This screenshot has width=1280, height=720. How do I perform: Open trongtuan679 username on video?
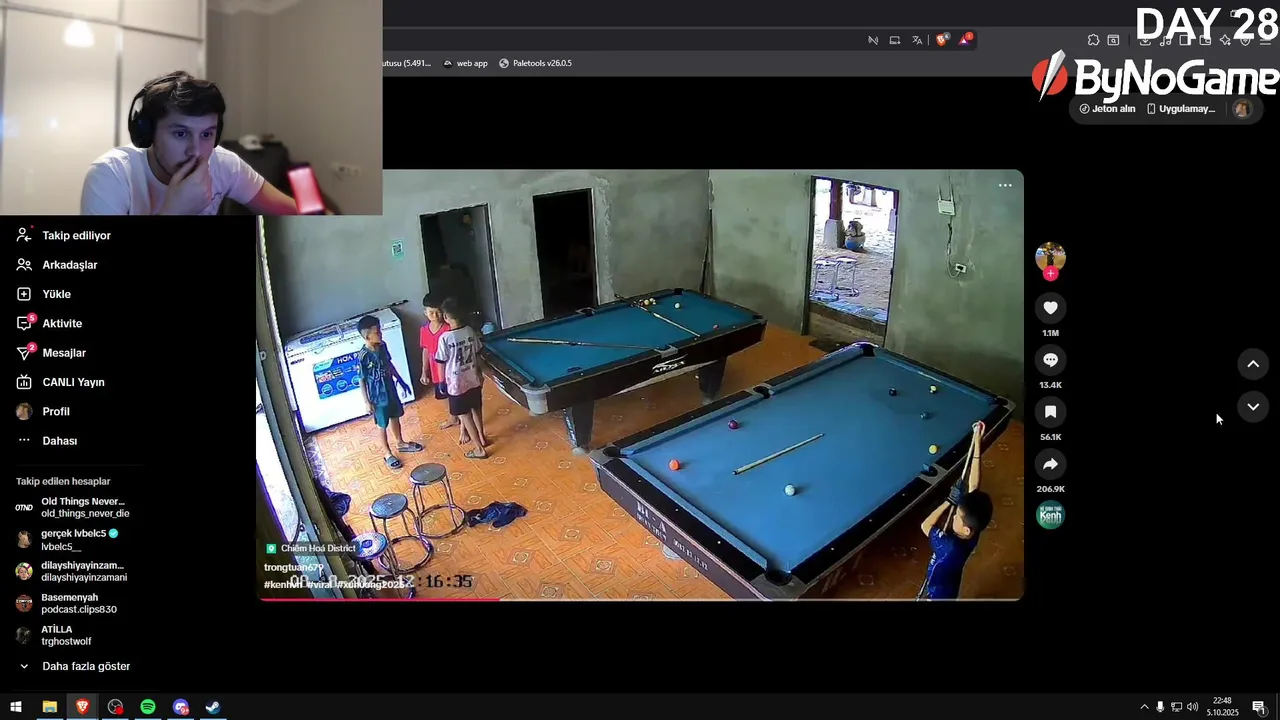(293, 567)
